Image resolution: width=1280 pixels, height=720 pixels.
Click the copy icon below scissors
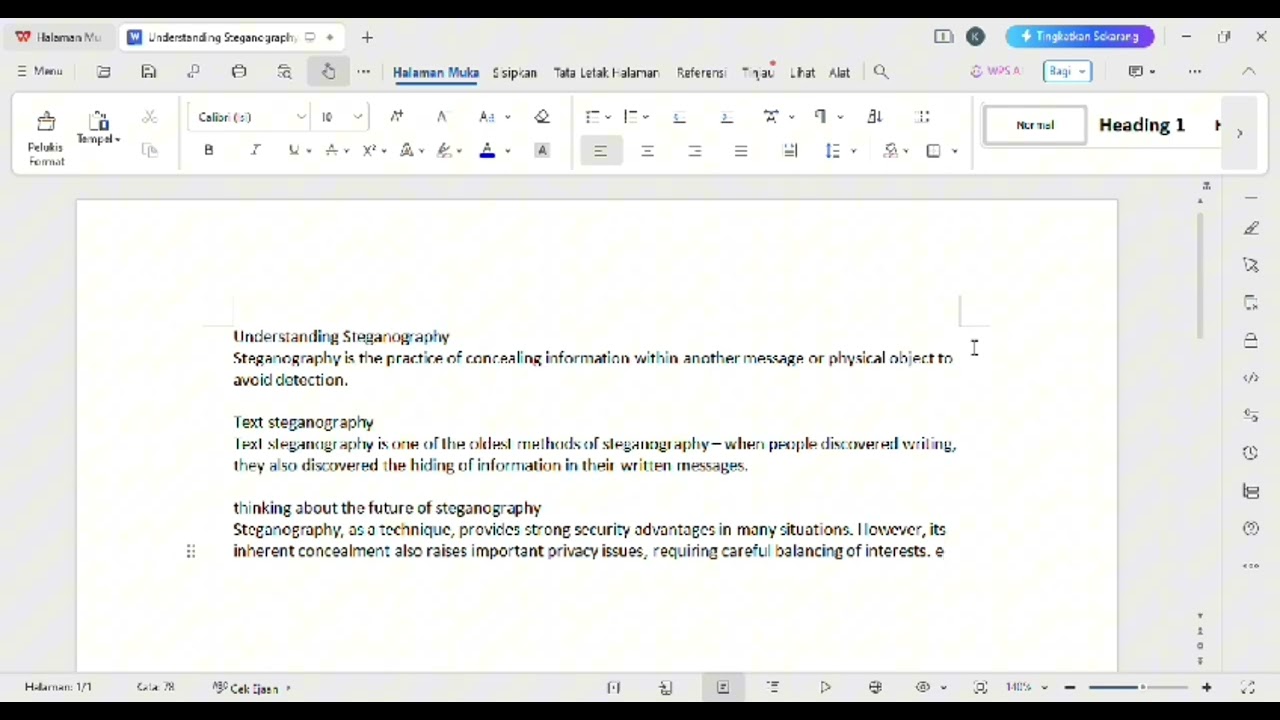point(150,150)
